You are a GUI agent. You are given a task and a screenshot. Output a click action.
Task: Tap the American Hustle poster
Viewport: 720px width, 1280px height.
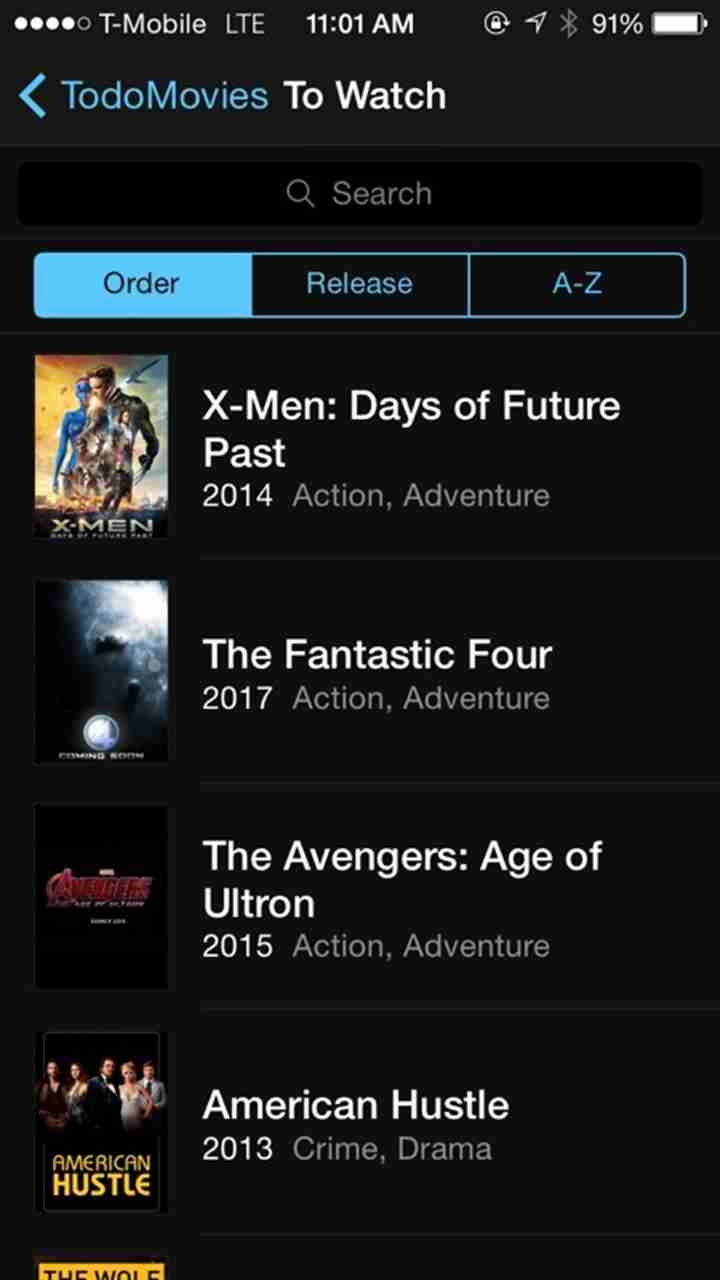(x=101, y=1122)
